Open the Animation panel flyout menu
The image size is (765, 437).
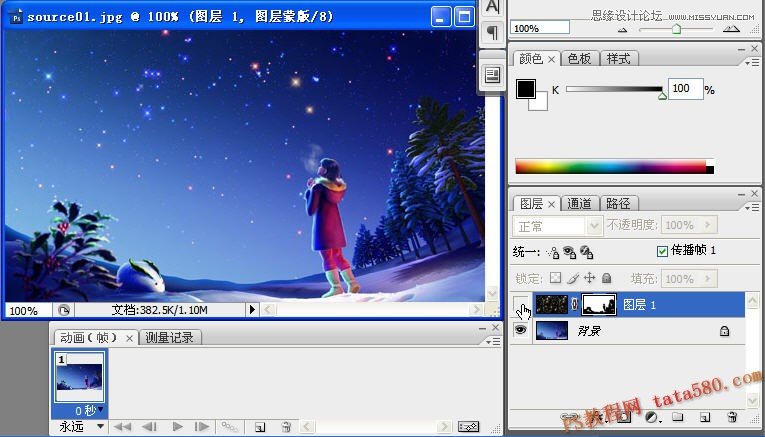pos(495,342)
